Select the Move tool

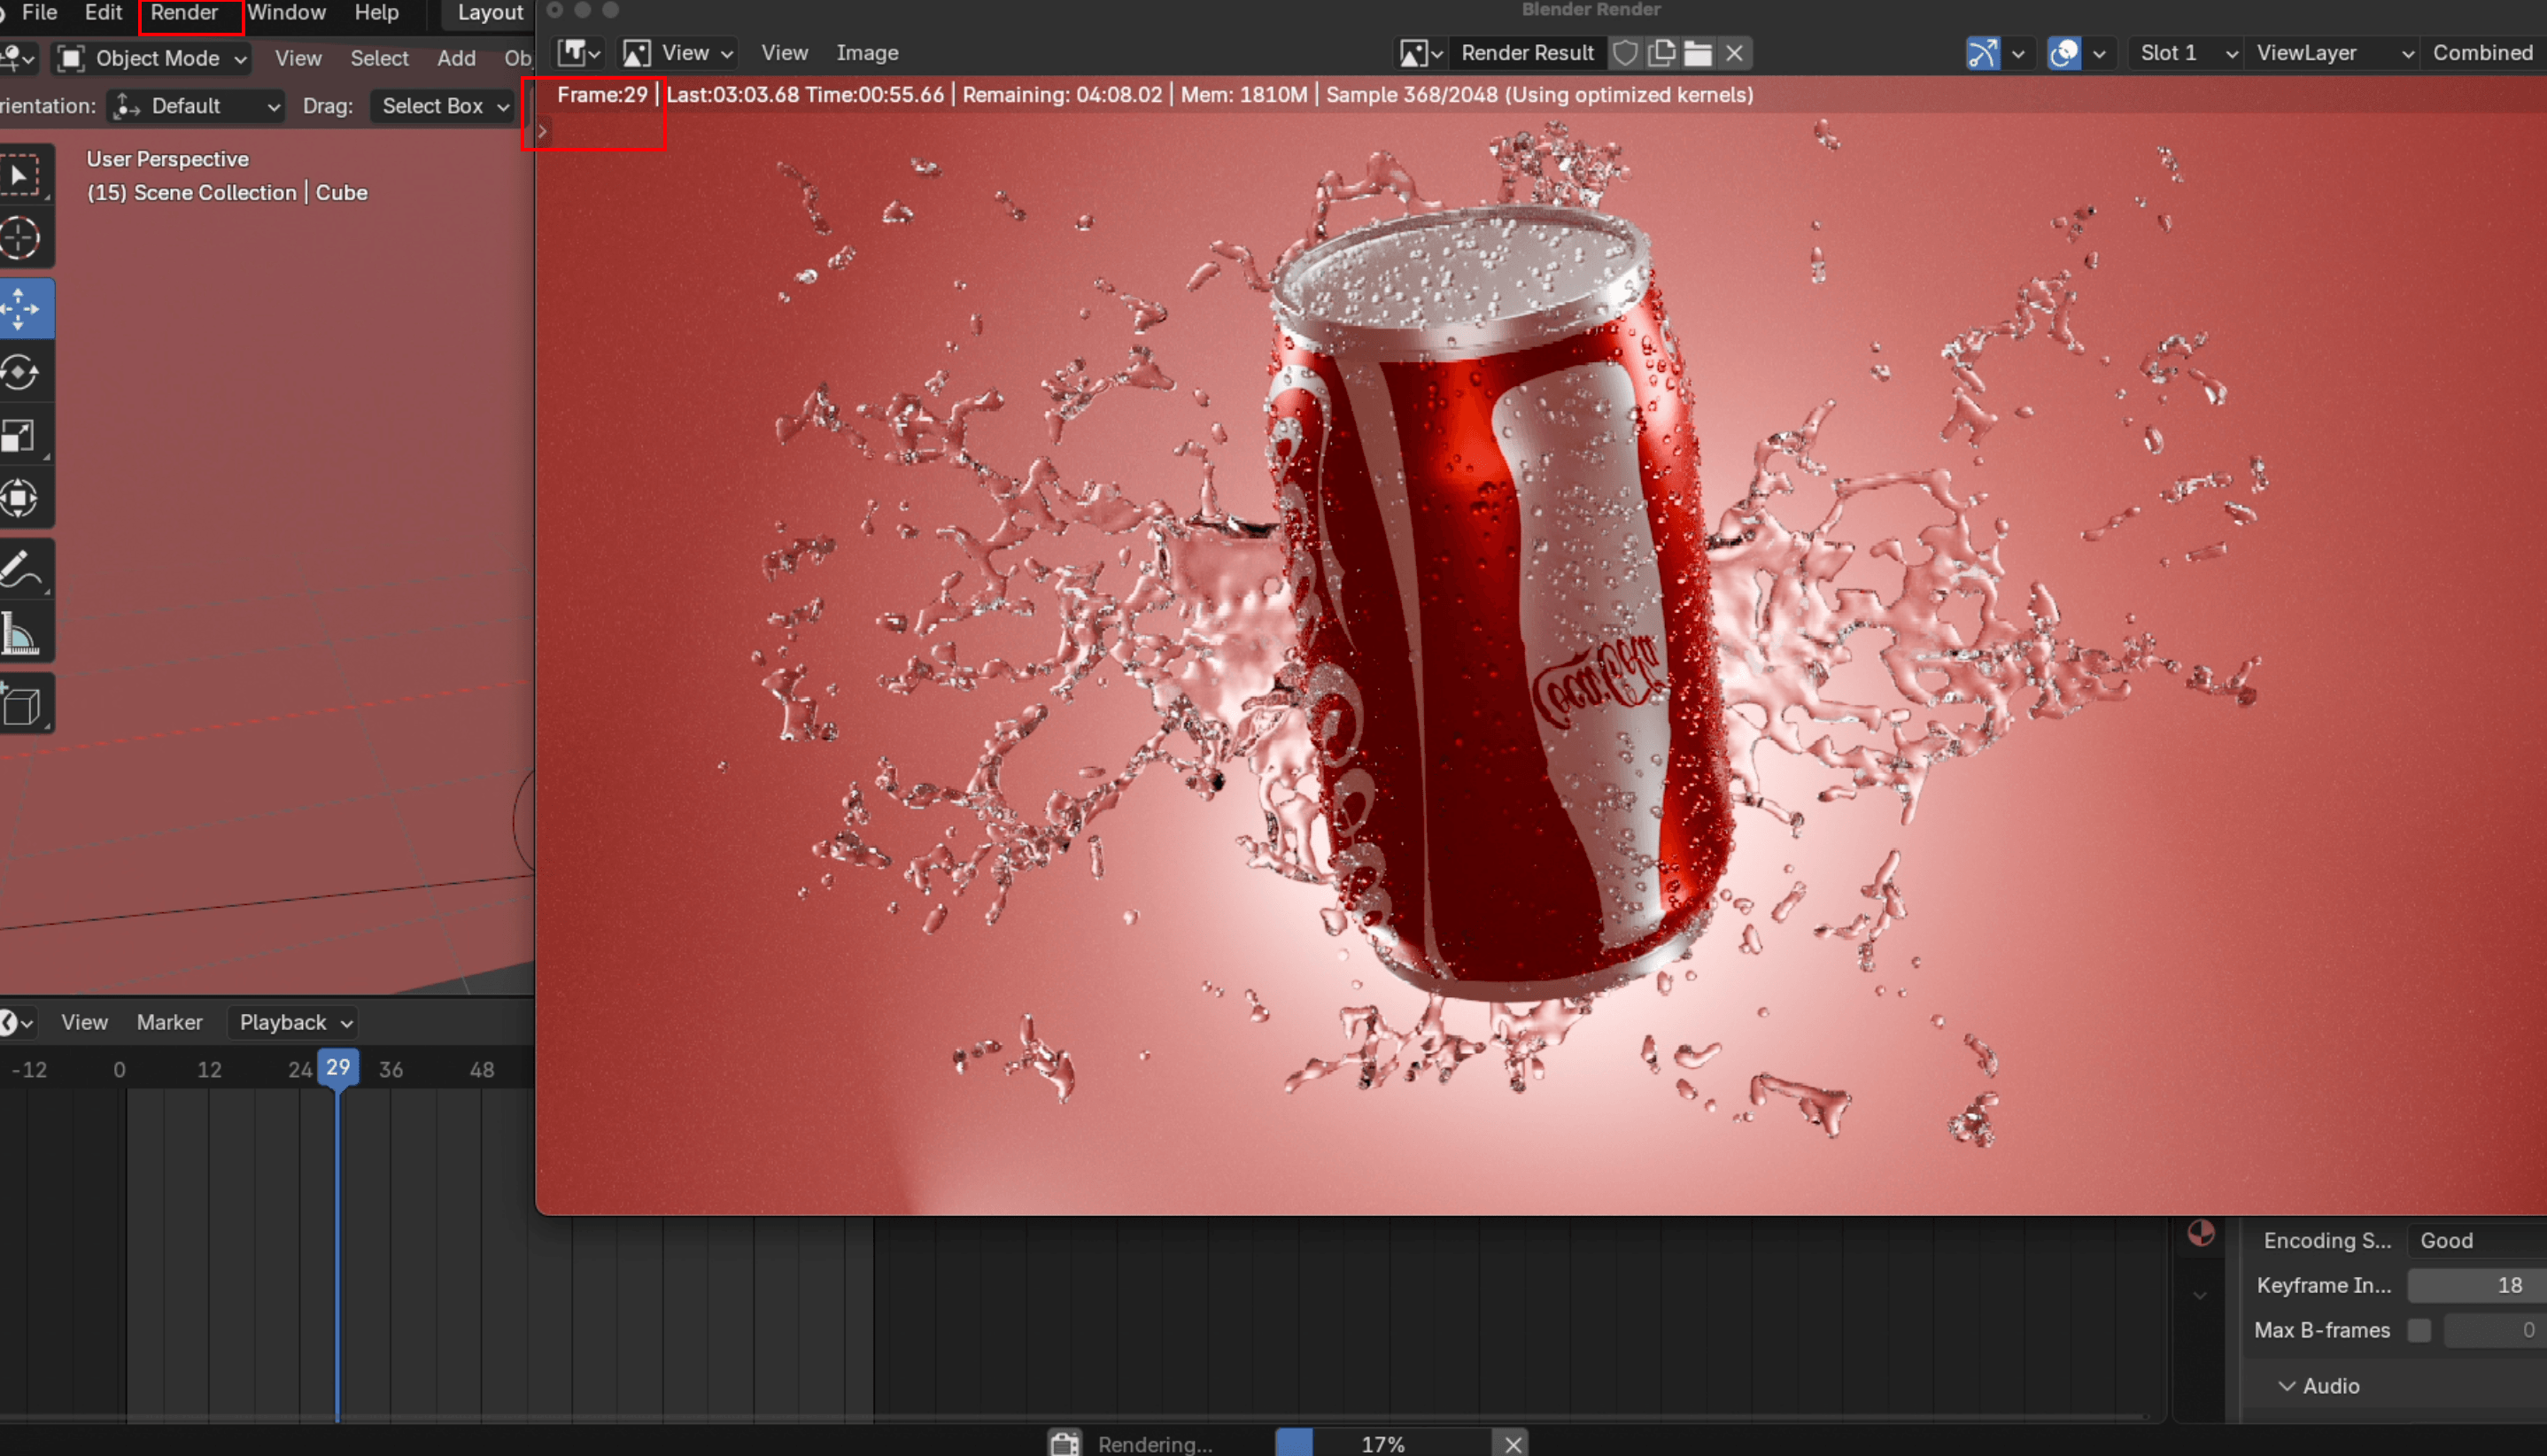20,309
